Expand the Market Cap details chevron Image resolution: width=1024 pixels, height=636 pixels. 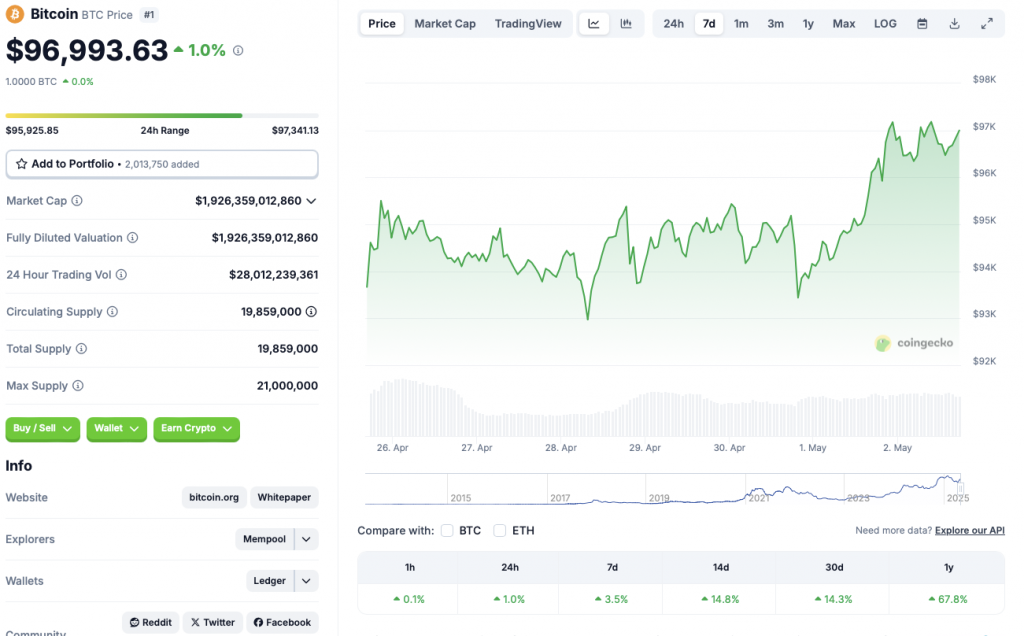click(x=311, y=201)
